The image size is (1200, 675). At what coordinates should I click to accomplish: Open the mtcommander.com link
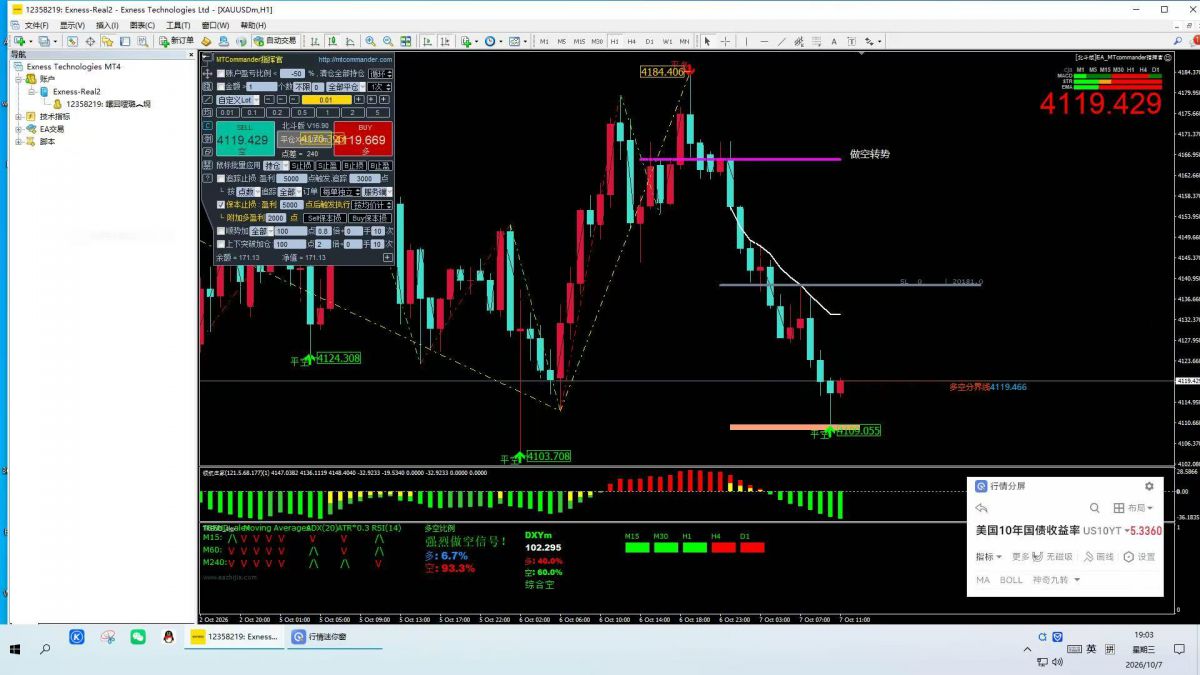pyautogui.click(x=354, y=60)
